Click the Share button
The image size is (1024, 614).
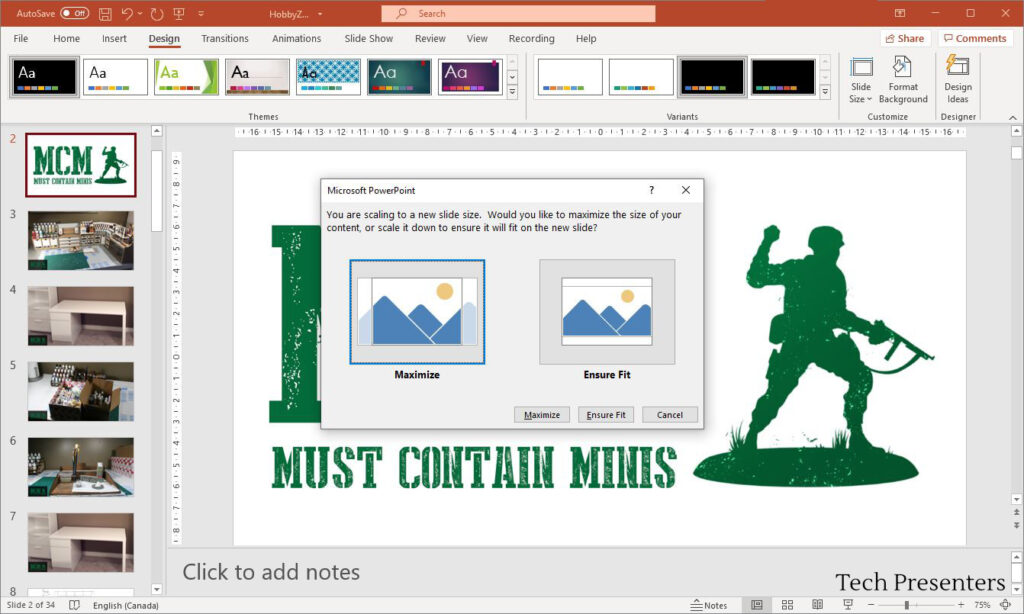(x=904, y=39)
